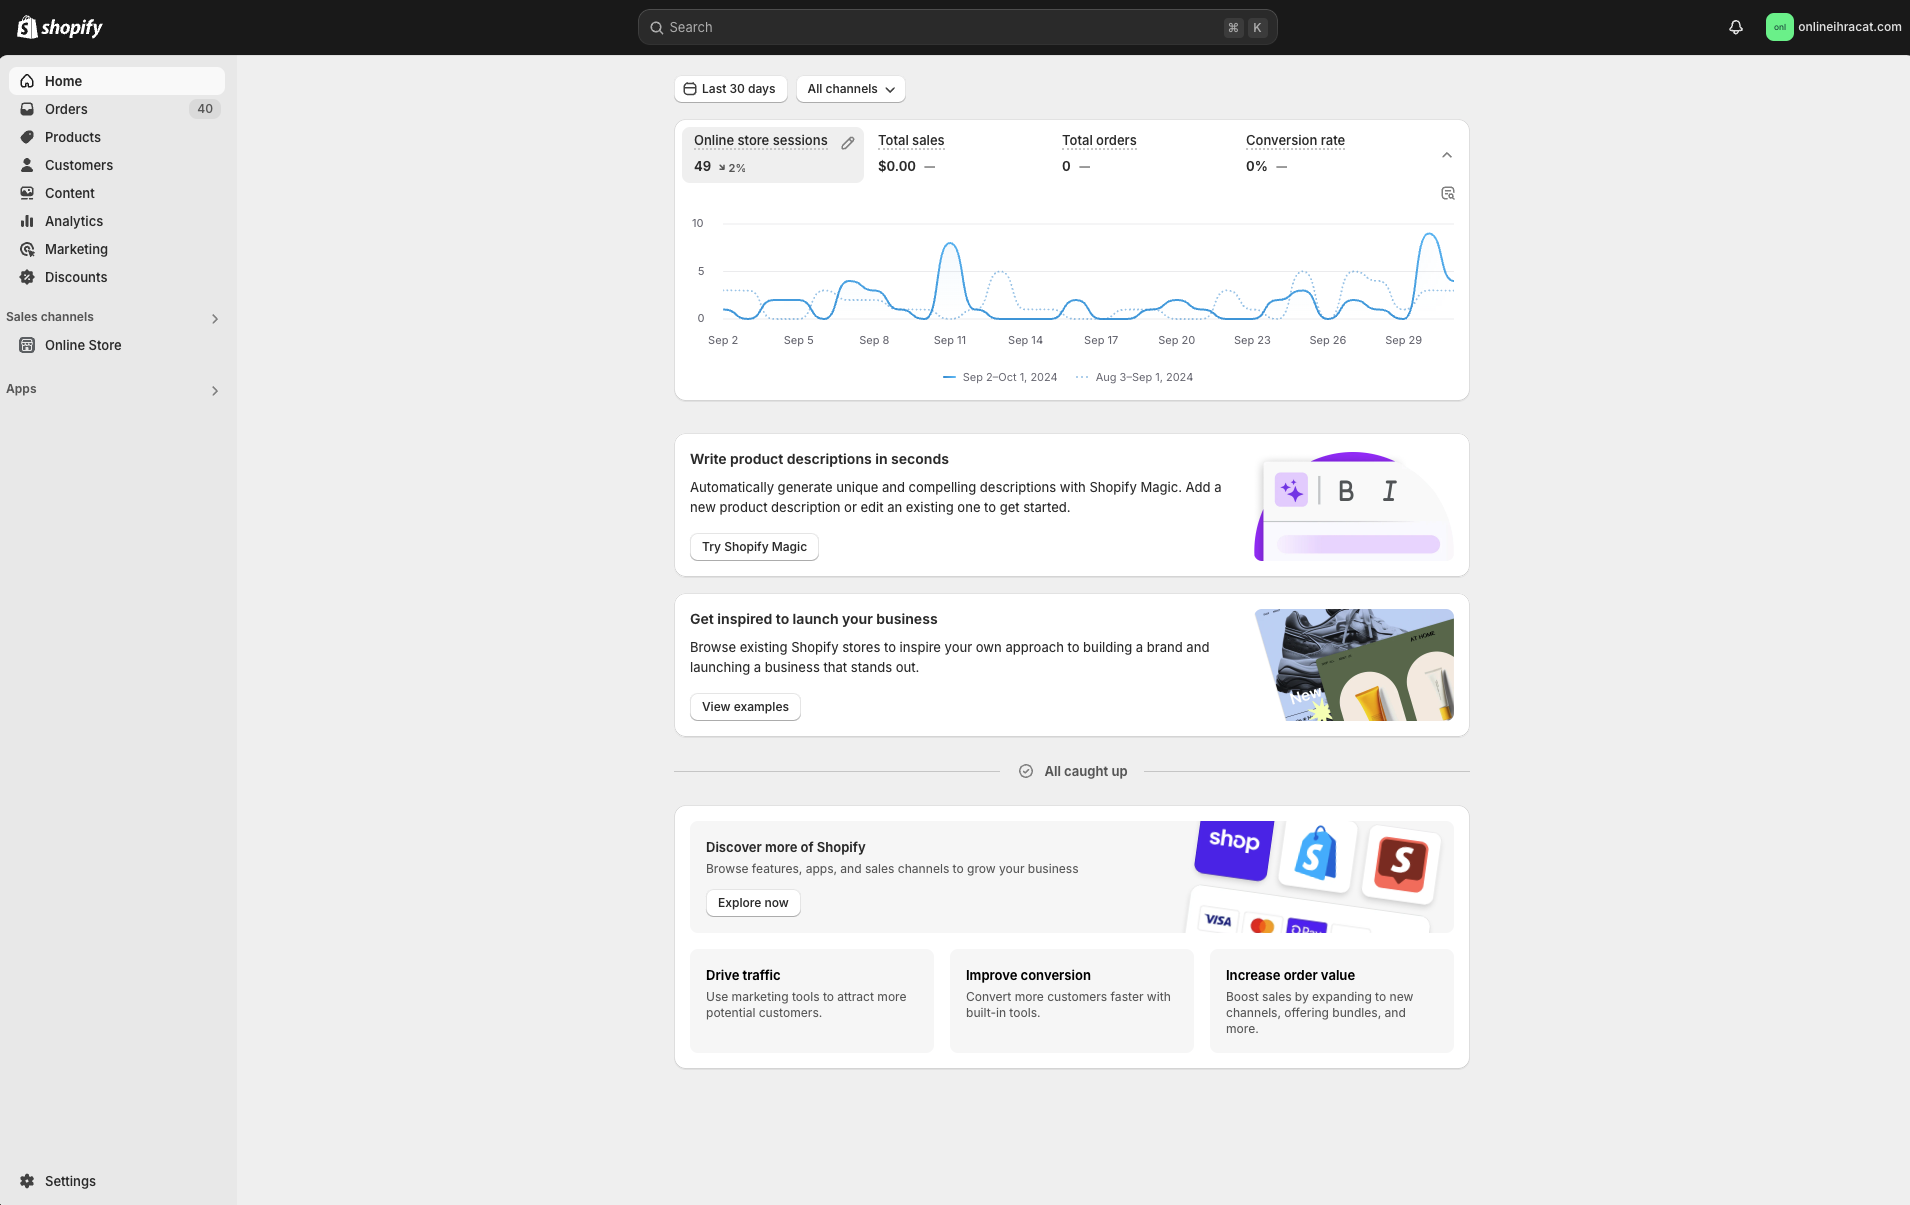Select the Online store sessions metric
The image size is (1910, 1205).
pos(773,154)
